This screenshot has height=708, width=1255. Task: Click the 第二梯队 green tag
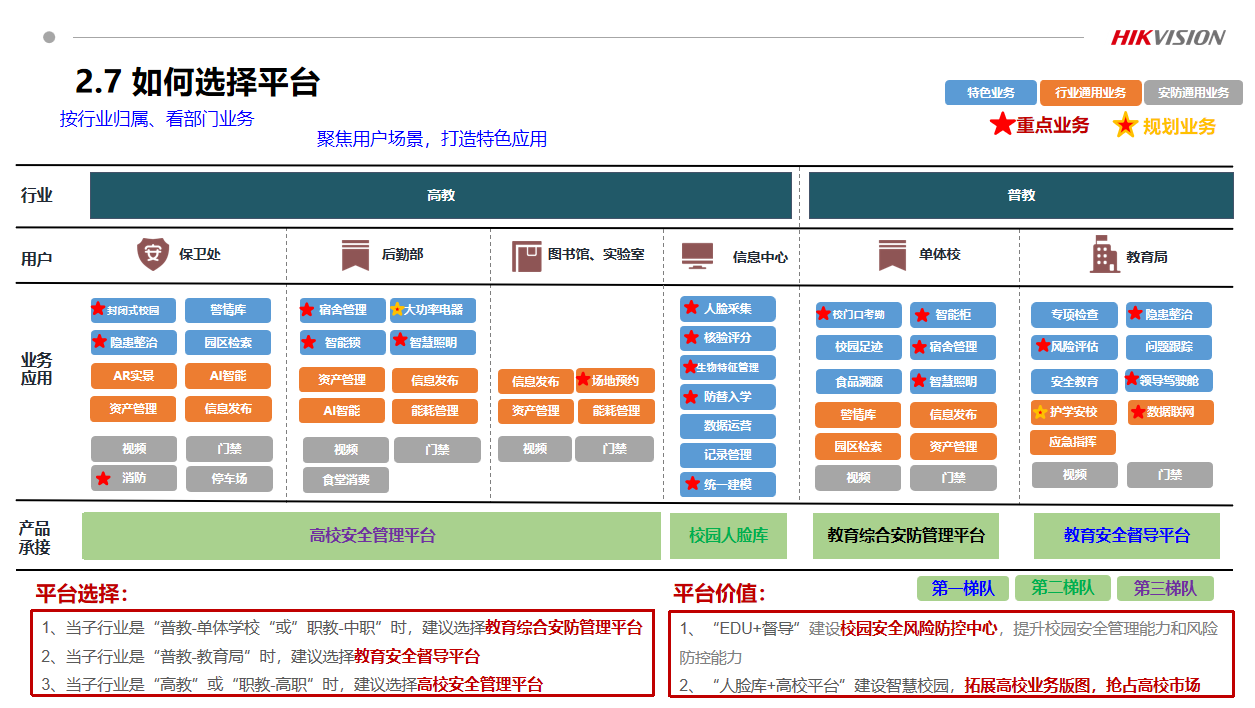point(1063,588)
